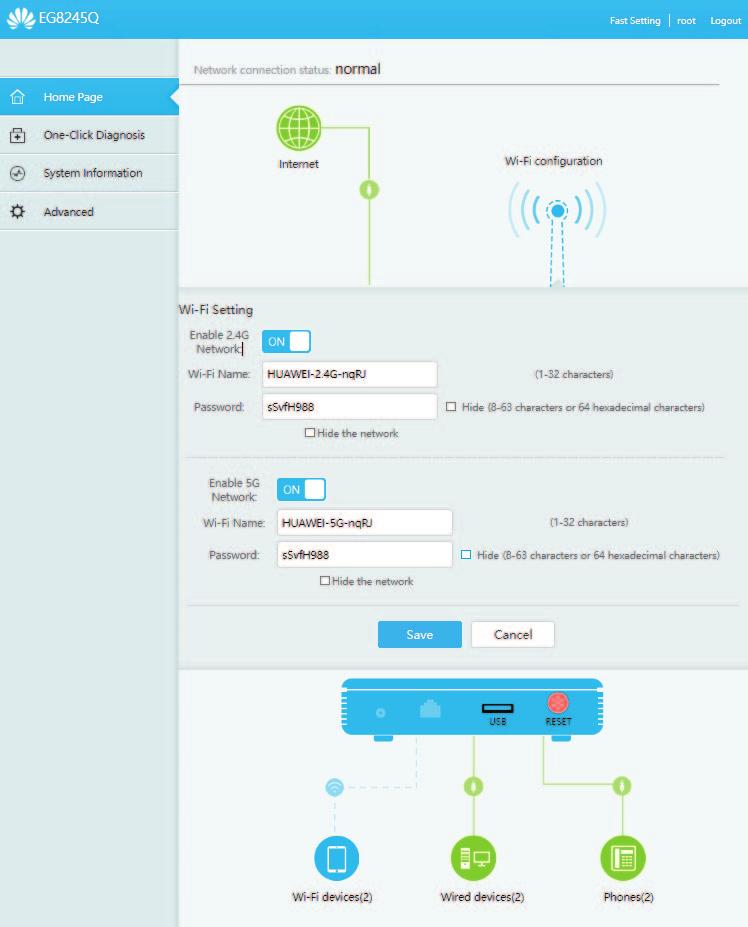
Task: Open the Wi-Fi devices tablet icon
Action: (x=336, y=858)
